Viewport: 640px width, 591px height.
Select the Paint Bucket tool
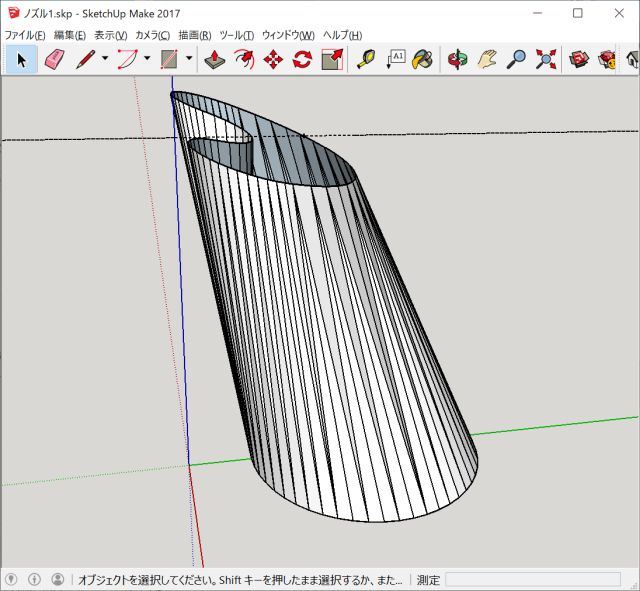tap(423, 59)
